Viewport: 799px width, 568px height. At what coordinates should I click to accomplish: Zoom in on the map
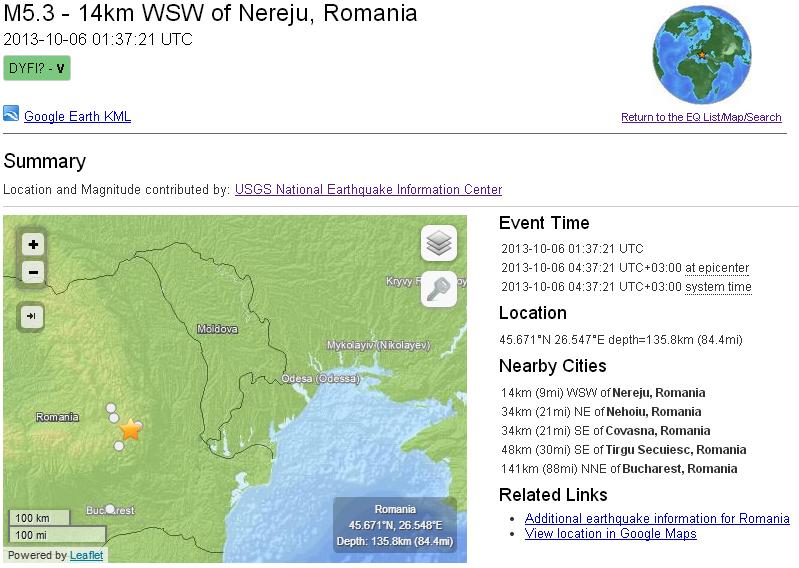point(33,244)
